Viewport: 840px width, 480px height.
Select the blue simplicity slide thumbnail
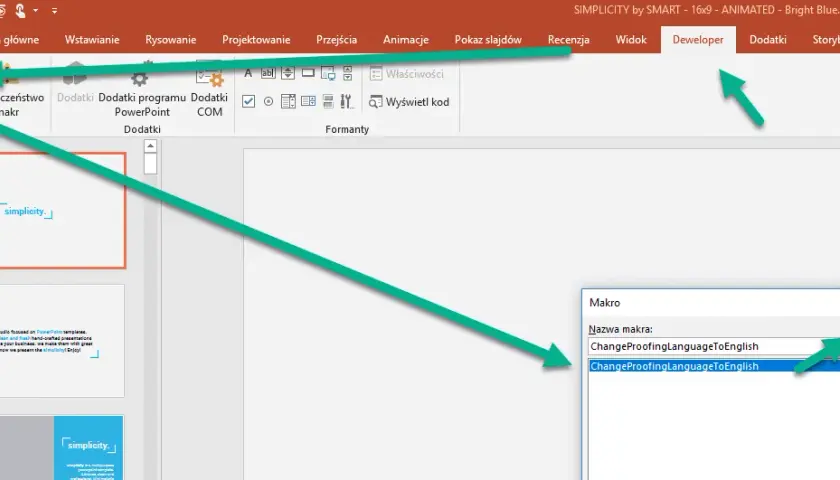pos(62,448)
